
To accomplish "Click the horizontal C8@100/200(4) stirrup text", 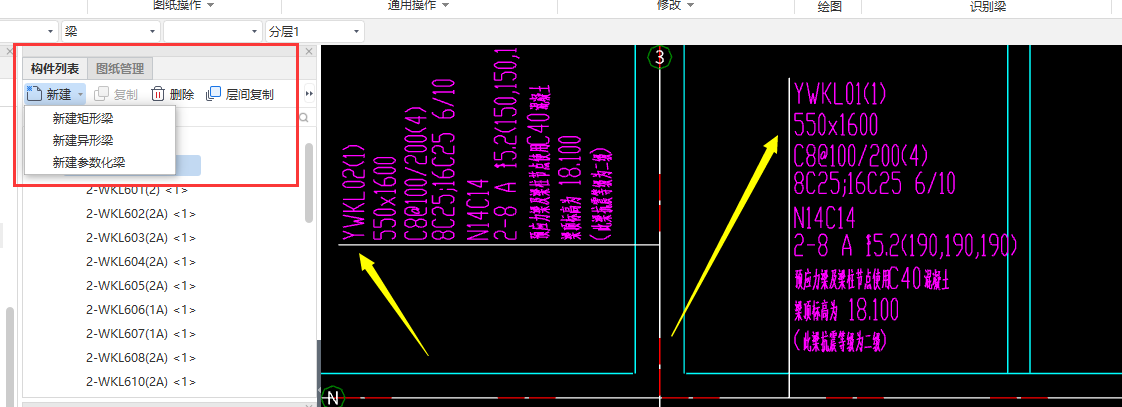I will click(x=861, y=155).
